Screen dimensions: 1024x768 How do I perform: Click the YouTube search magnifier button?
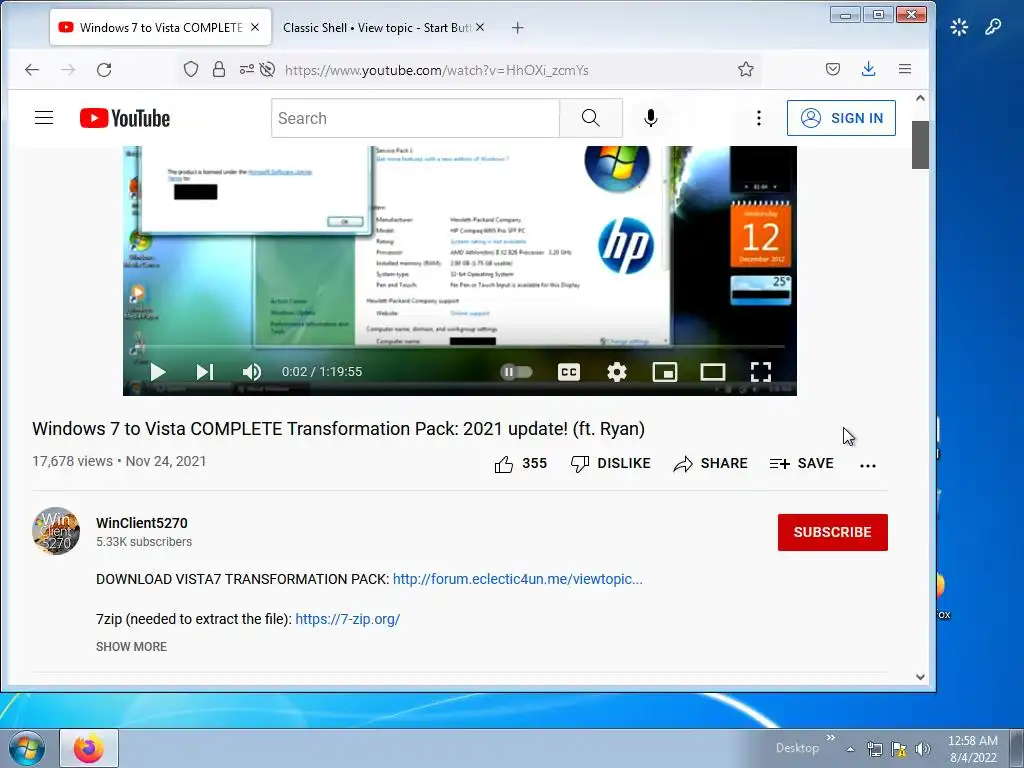[x=590, y=118]
